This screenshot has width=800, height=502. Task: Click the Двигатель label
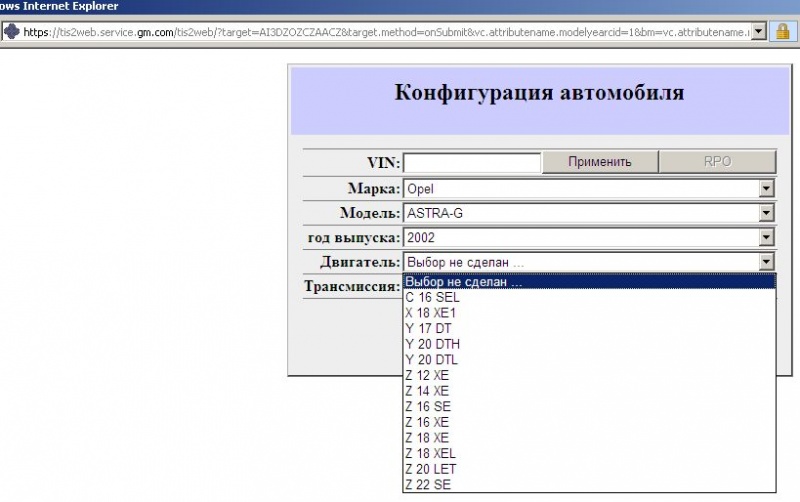click(x=360, y=262)
